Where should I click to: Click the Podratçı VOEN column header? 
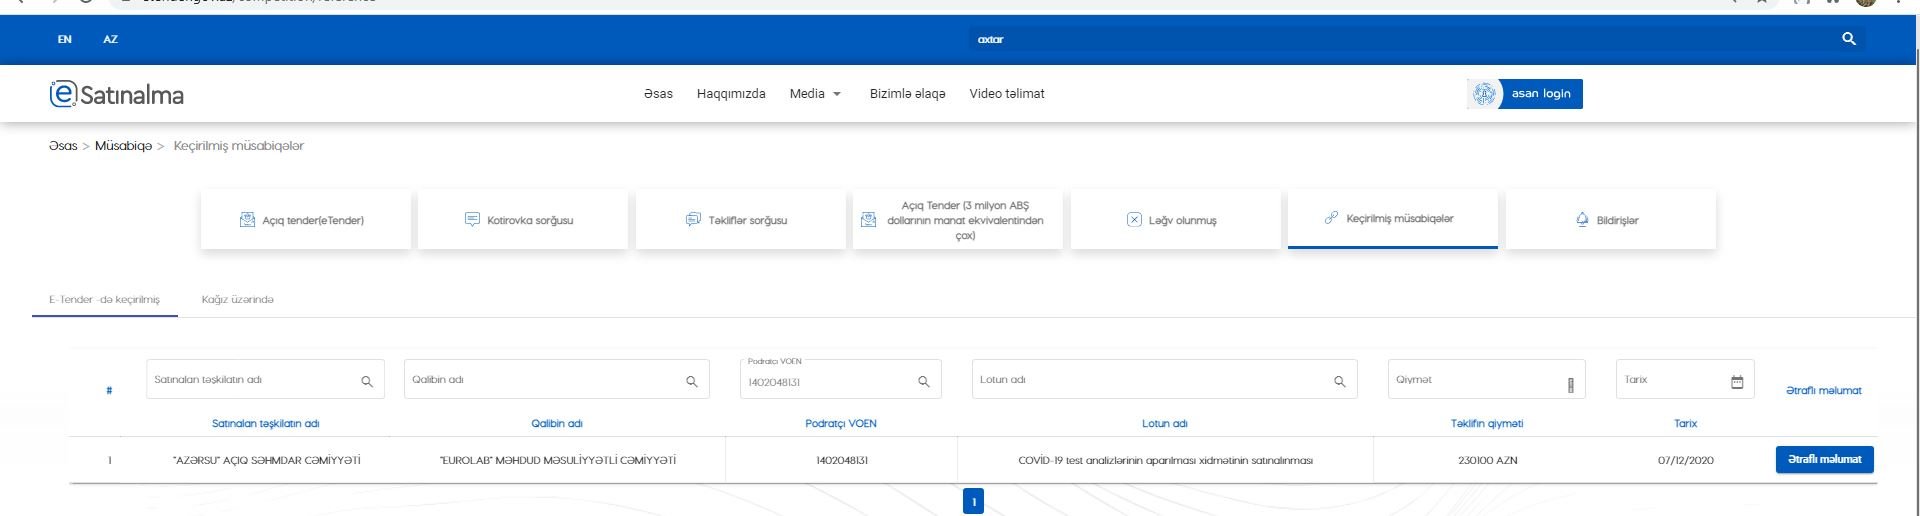tap(841, 424)
